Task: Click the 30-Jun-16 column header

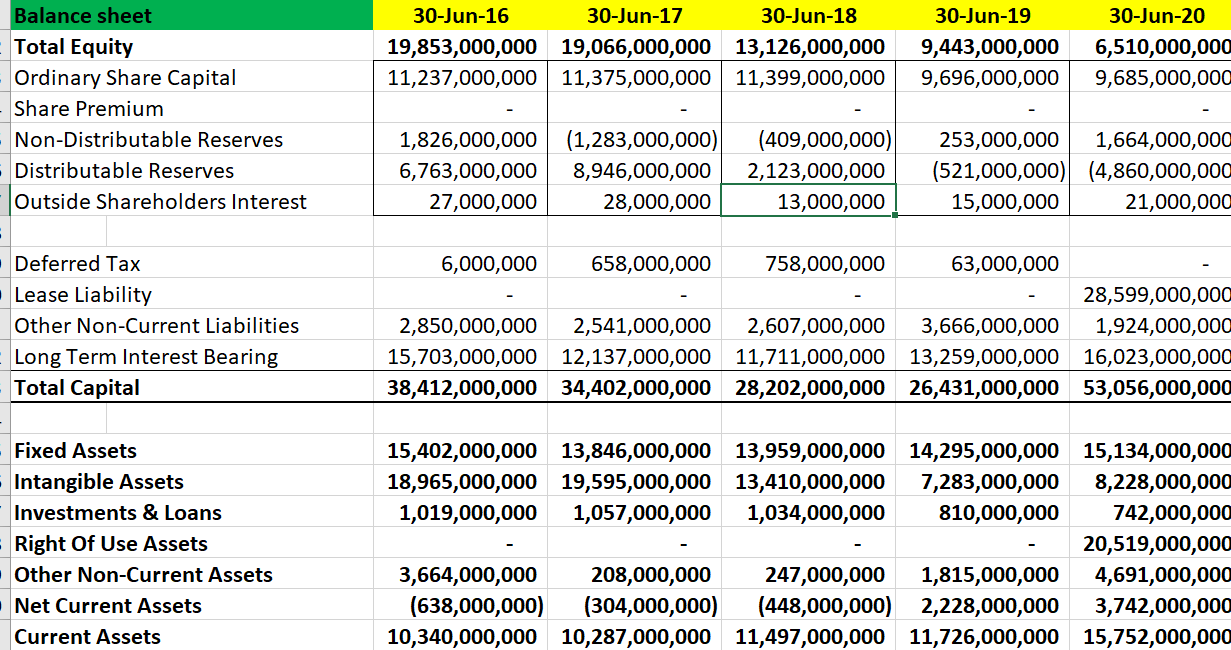Action: tap(457, 16)
